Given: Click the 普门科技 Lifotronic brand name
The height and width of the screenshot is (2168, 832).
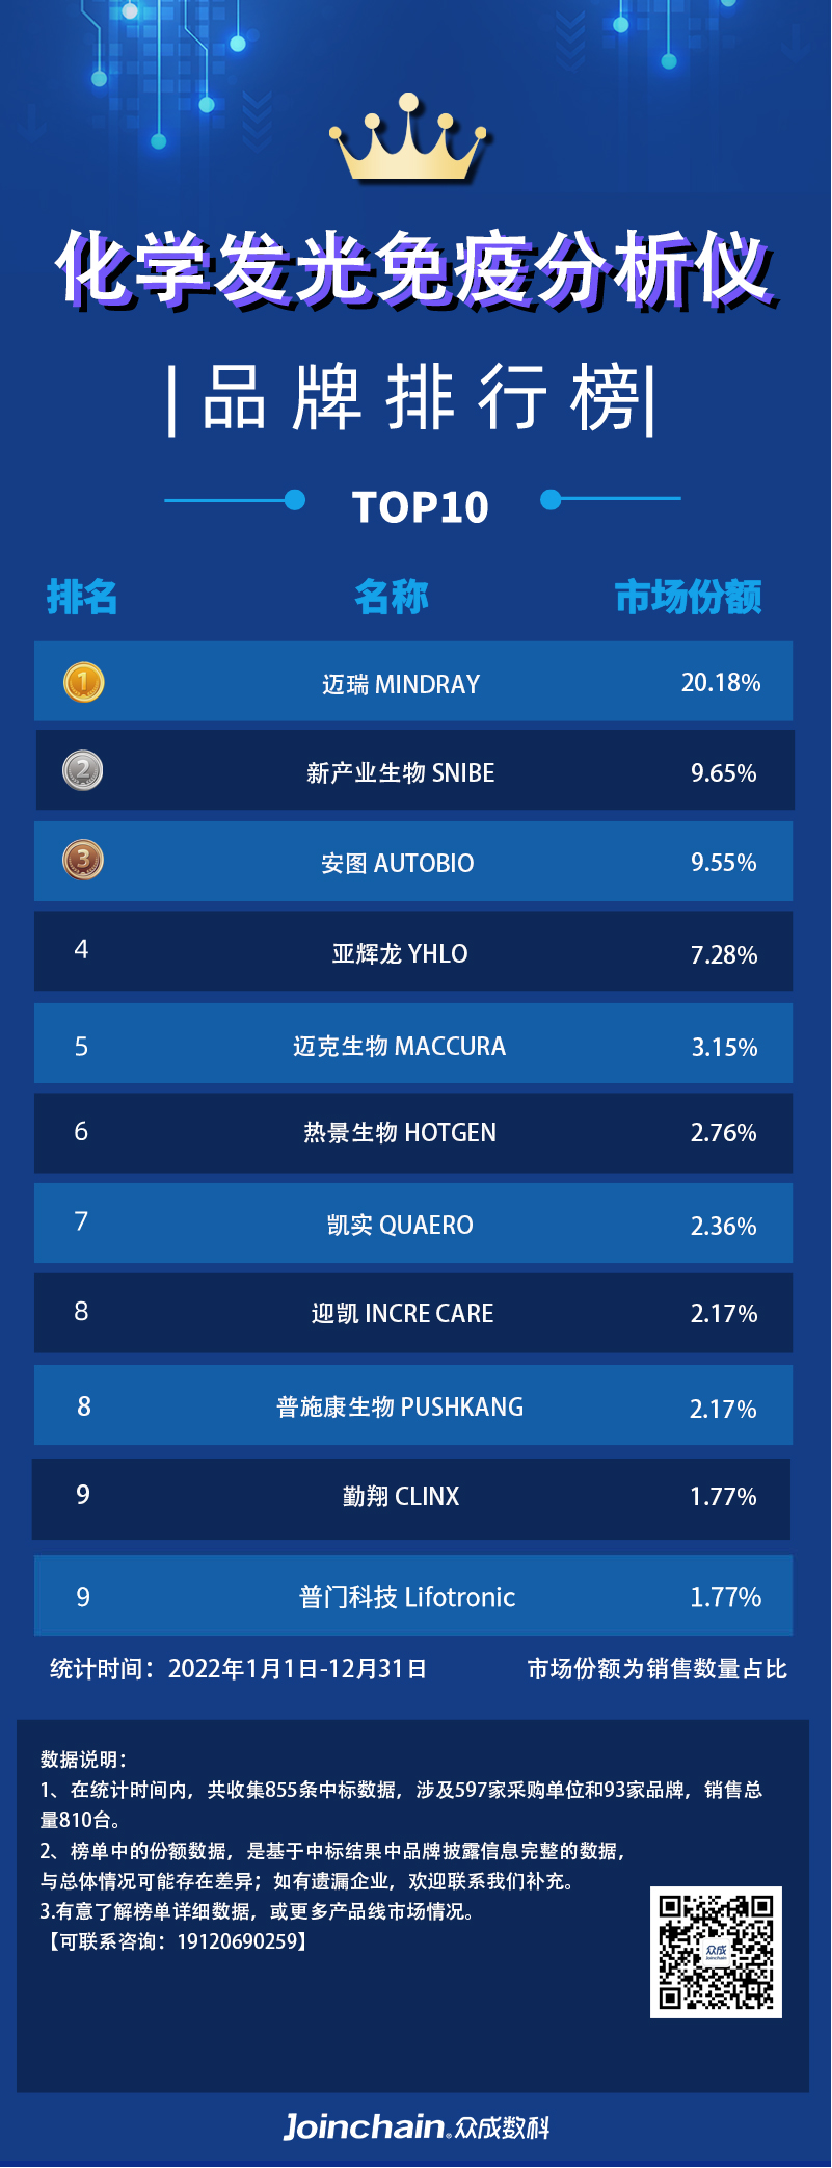Looking at the screenshot, I should pyautogui.click(x=407, y=1597).
